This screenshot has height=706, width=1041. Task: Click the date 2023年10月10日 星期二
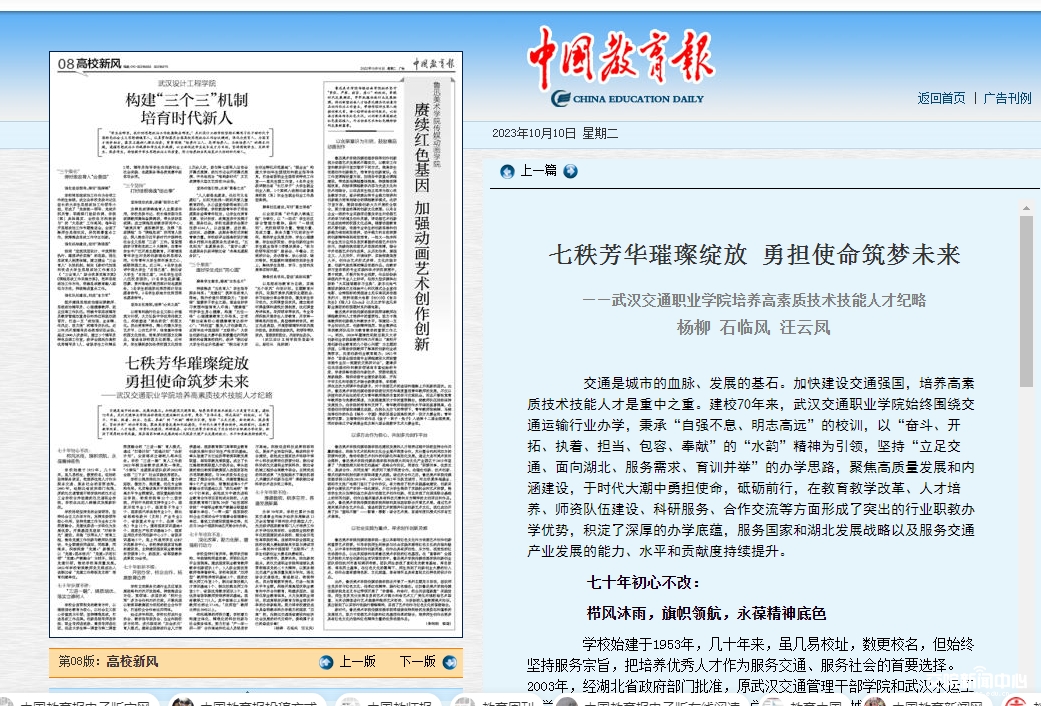(x=555, y=133)
